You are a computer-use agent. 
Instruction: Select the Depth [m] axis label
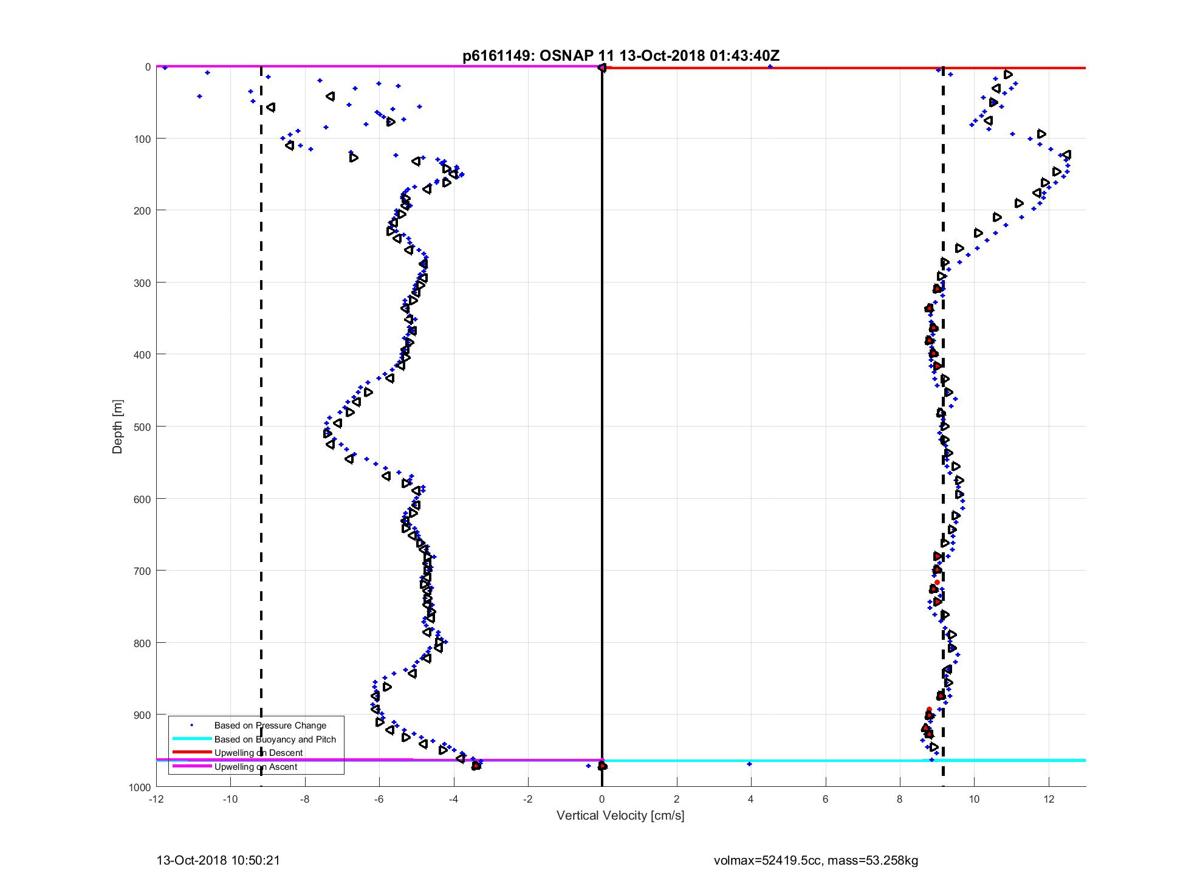(118, 427)
